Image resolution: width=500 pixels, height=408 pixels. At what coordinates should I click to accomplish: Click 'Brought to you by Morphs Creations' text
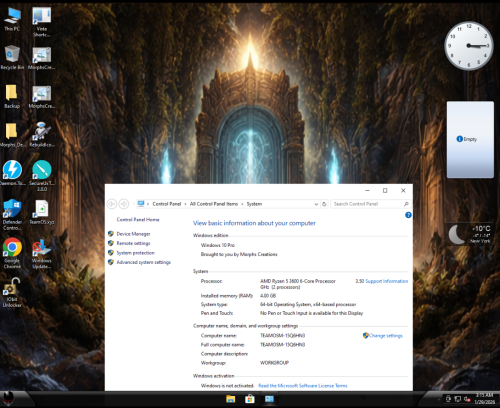coord(239,254)
